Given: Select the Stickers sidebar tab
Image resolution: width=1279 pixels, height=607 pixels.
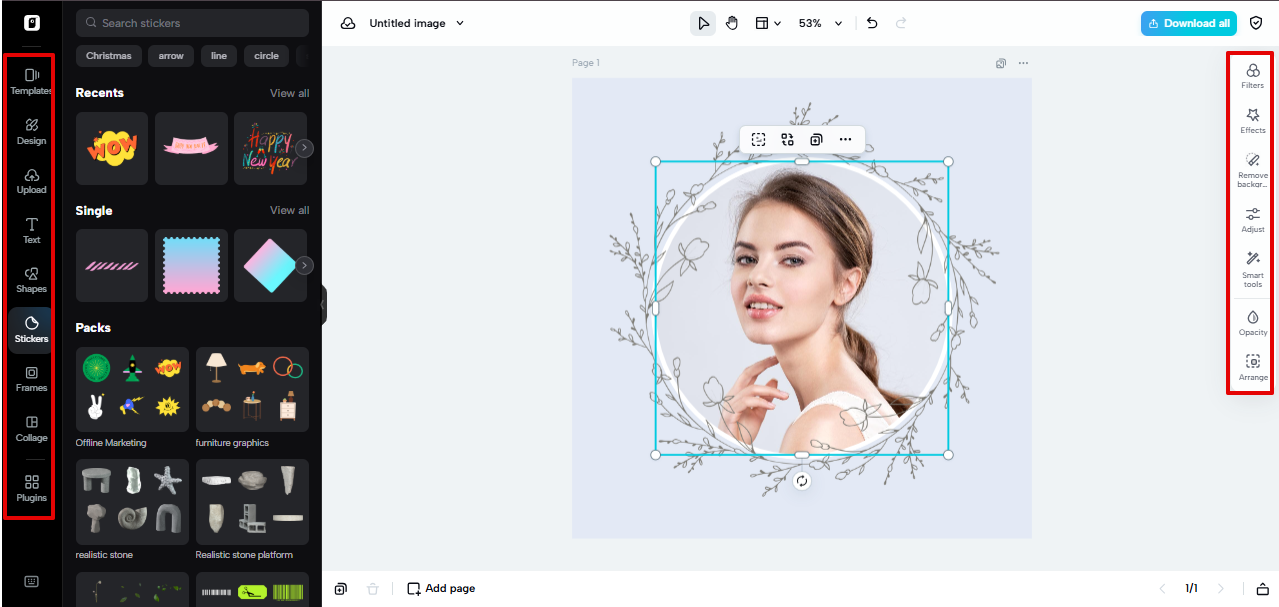Looking at the screenshot, I should tap(31, 330).
